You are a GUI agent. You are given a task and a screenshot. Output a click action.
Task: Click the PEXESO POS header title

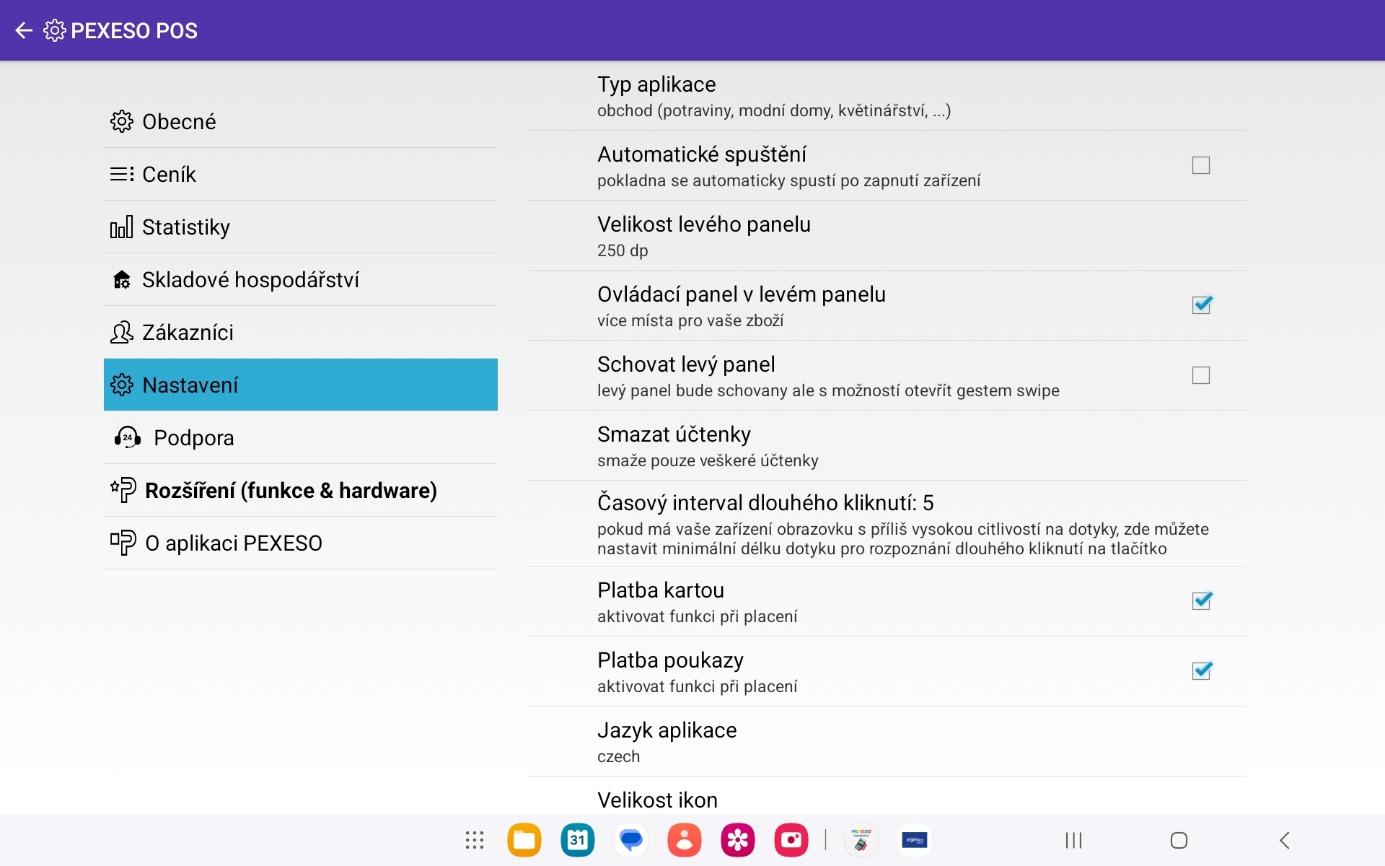134,31
